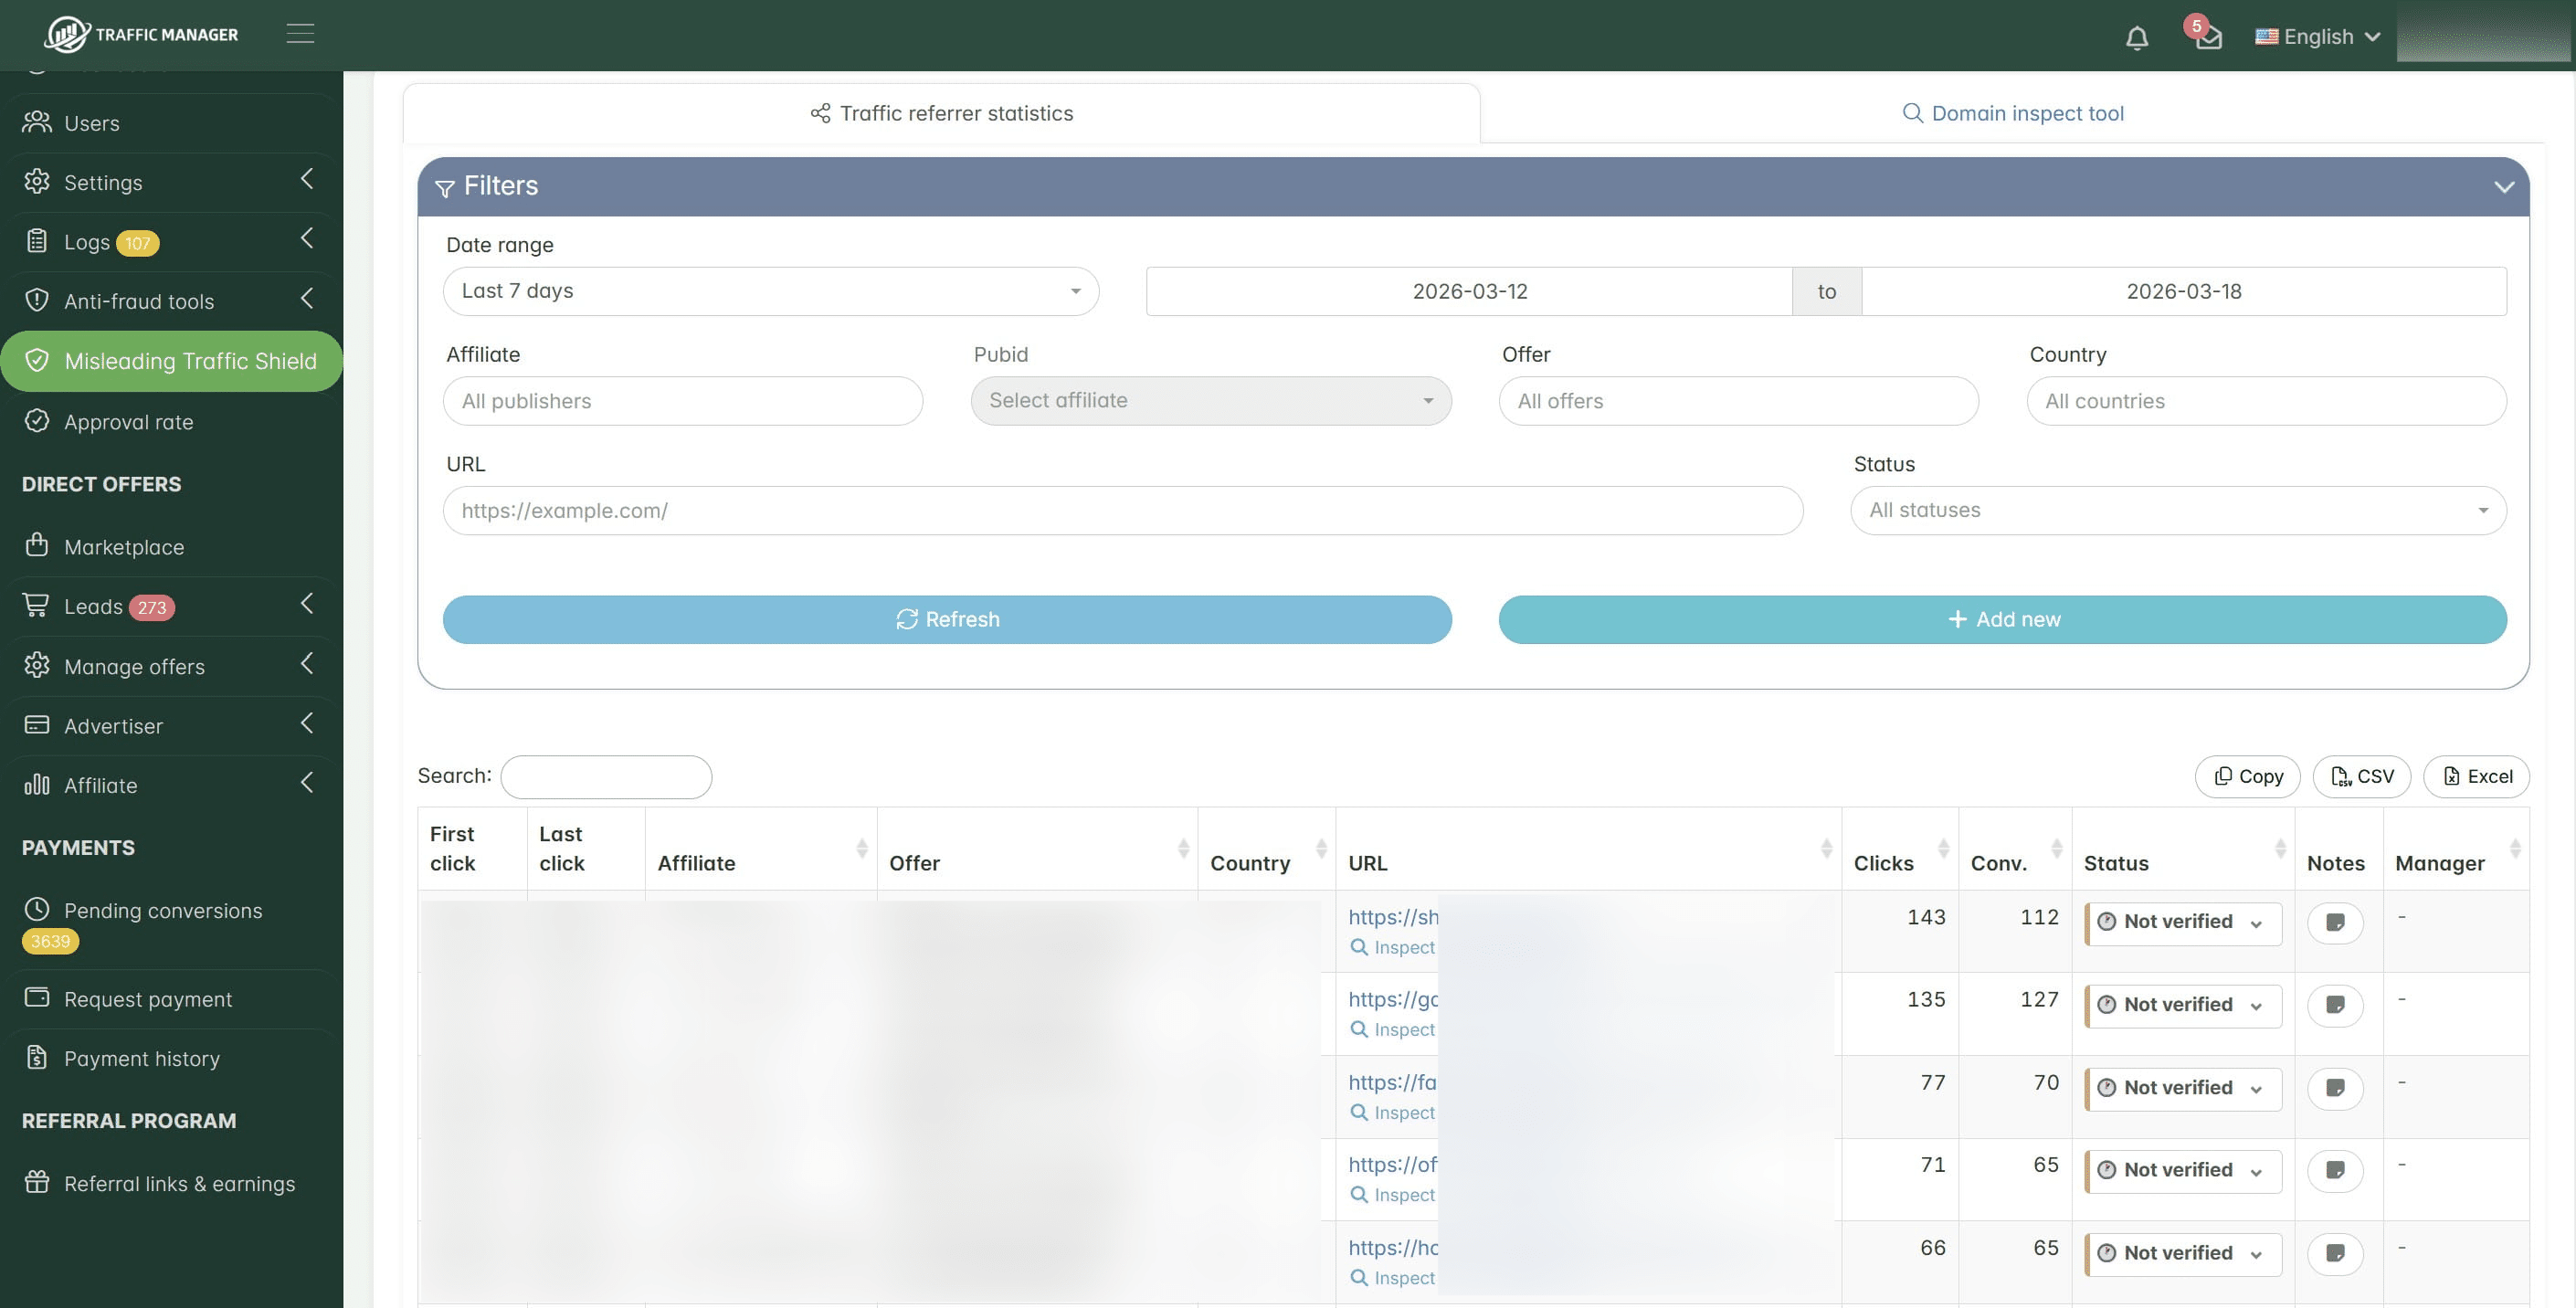The height and width of the screenshot is (1308, 2576).
Task: Open notes icon for 143 clicks row
Action: pyautogui.click(x=2335, y=923)
